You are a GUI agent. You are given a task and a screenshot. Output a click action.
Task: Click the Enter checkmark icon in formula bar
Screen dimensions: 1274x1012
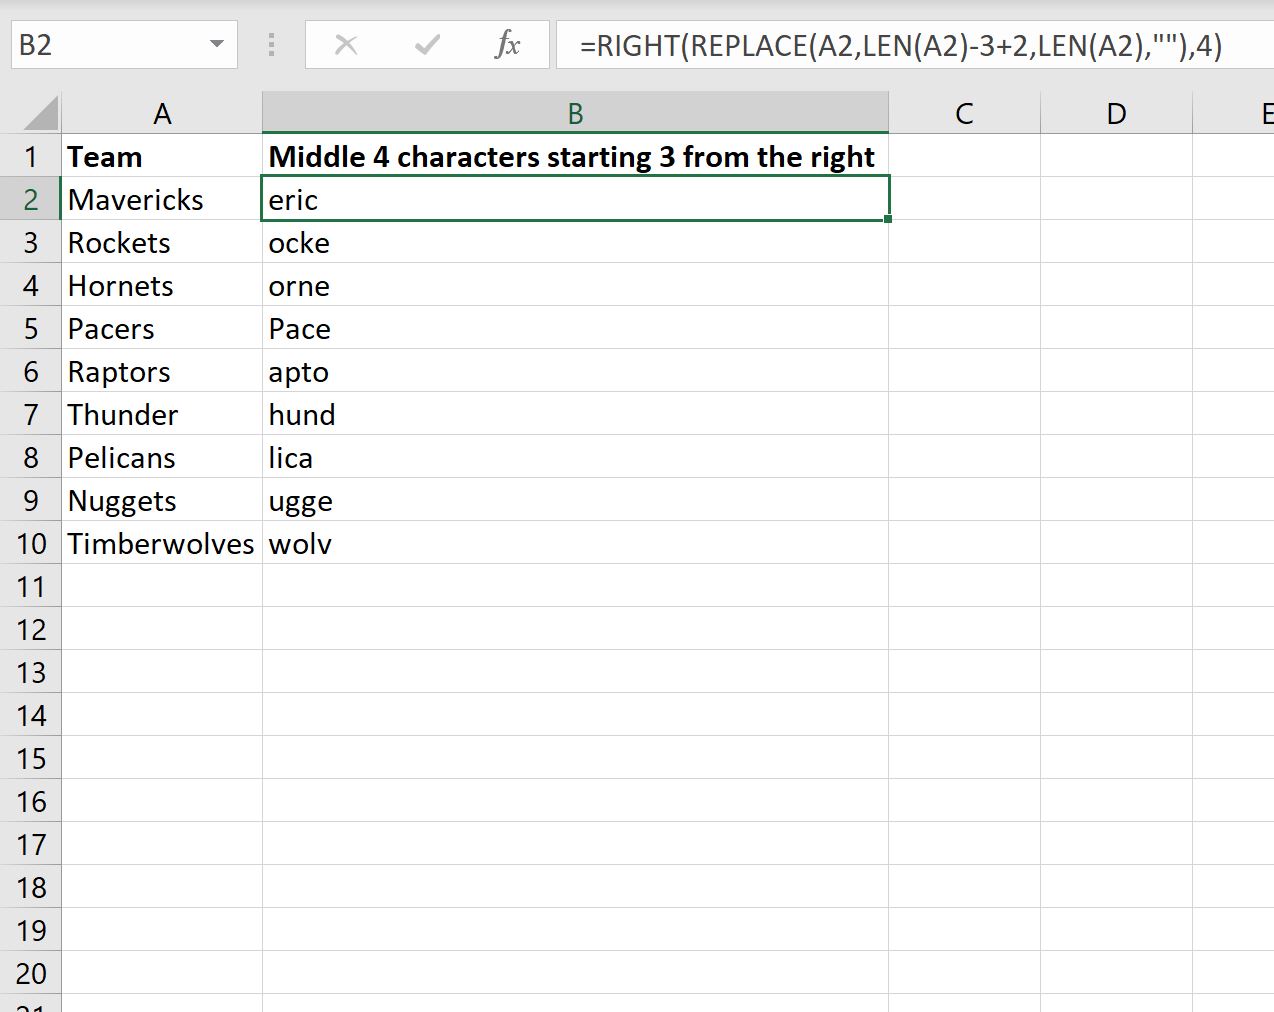pyautogui.click(x=427, y=45)
